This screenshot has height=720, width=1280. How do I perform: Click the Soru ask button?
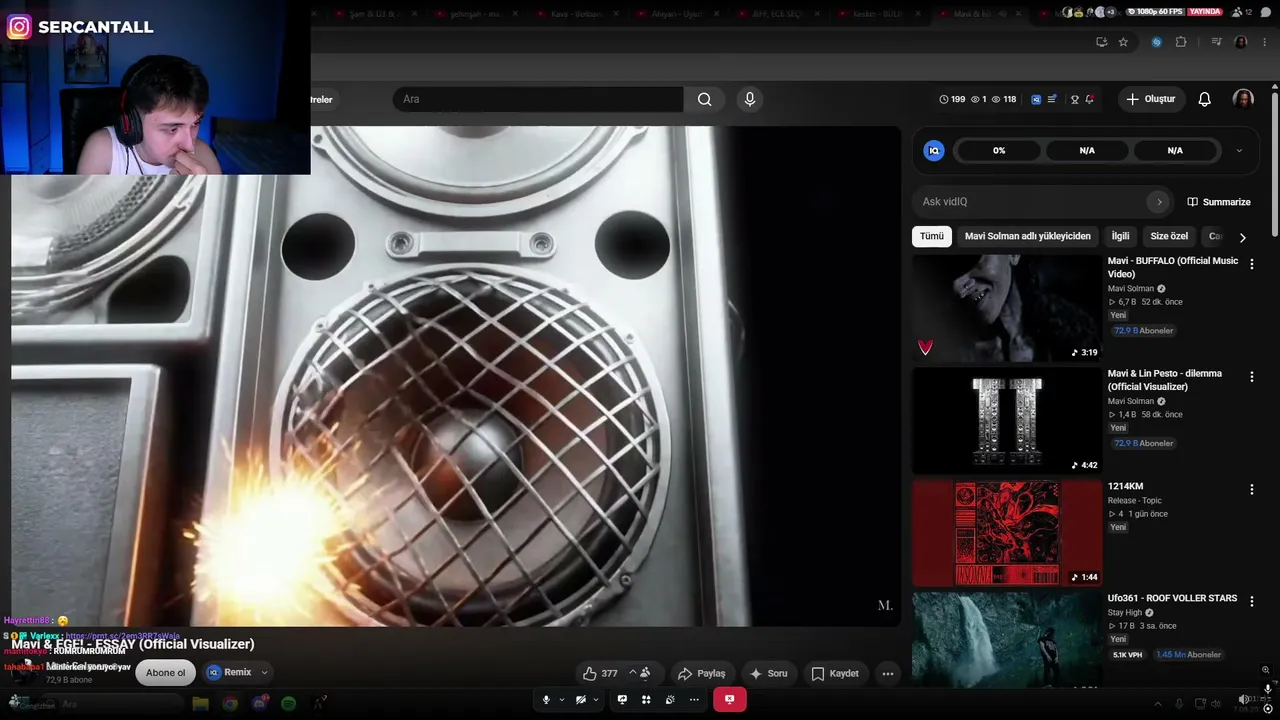pos(769,673)
